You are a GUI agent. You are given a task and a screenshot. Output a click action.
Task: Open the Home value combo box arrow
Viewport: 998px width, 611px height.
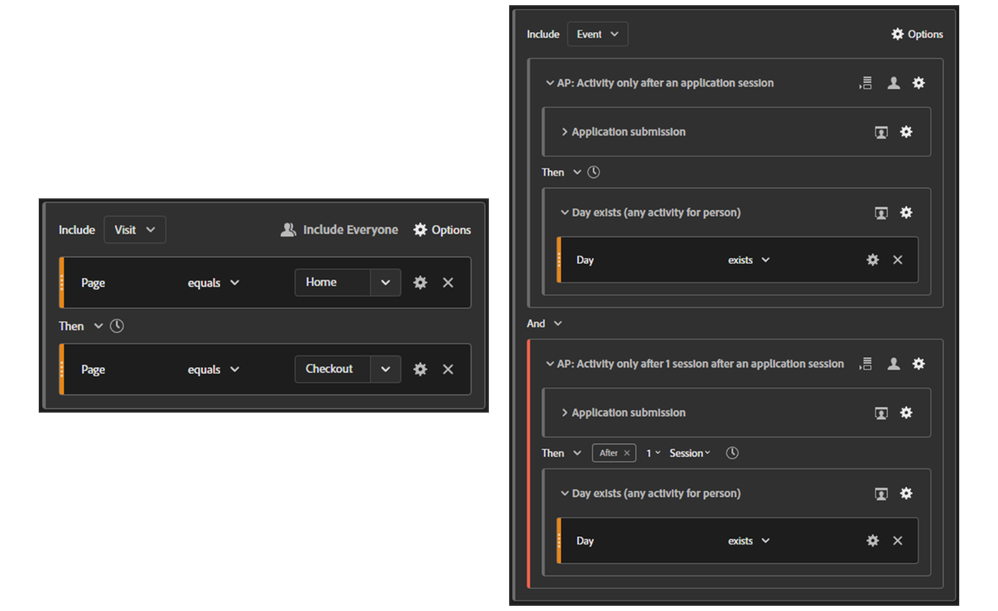coord(385,283)
